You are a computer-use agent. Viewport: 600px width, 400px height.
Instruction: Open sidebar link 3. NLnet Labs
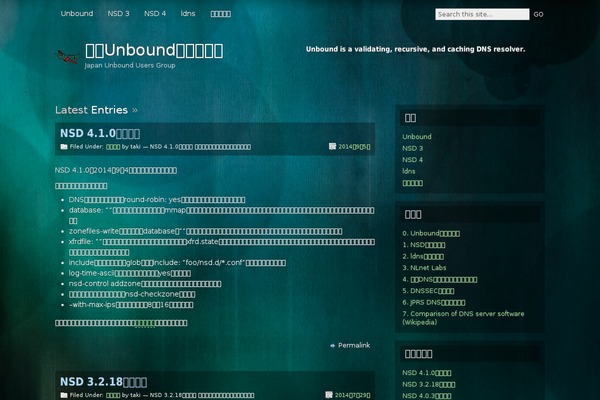tap(424, 268)
